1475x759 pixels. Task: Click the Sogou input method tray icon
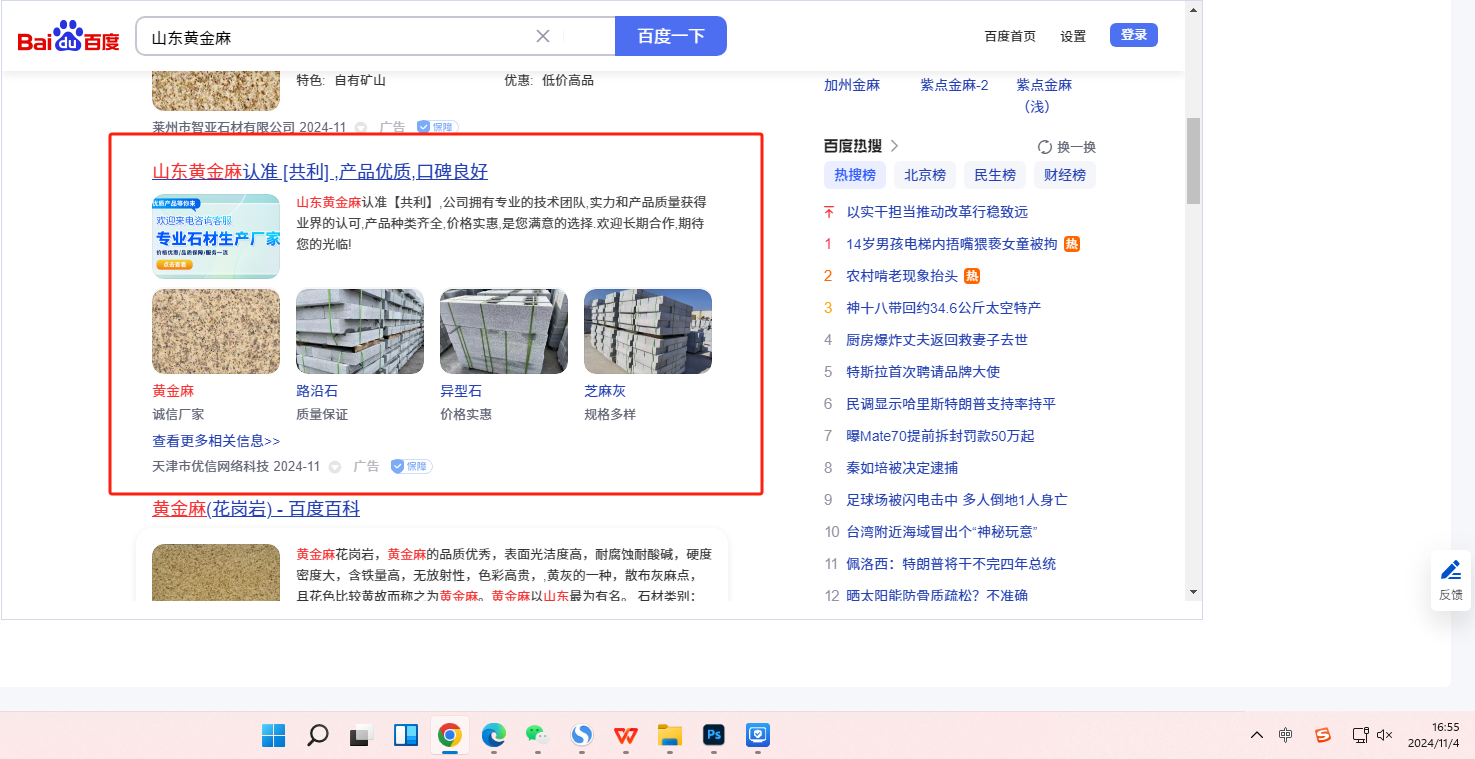(x=1323, y=736)
